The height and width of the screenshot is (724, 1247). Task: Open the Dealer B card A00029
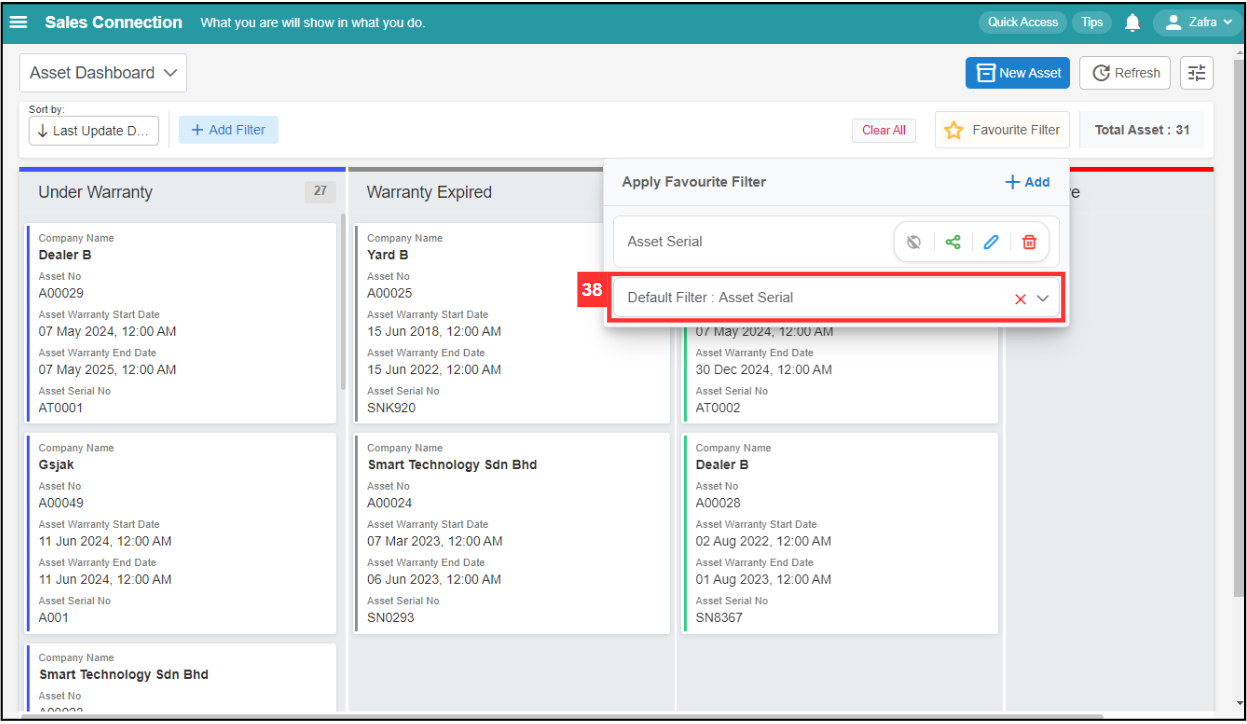click(x=182, y=323)
